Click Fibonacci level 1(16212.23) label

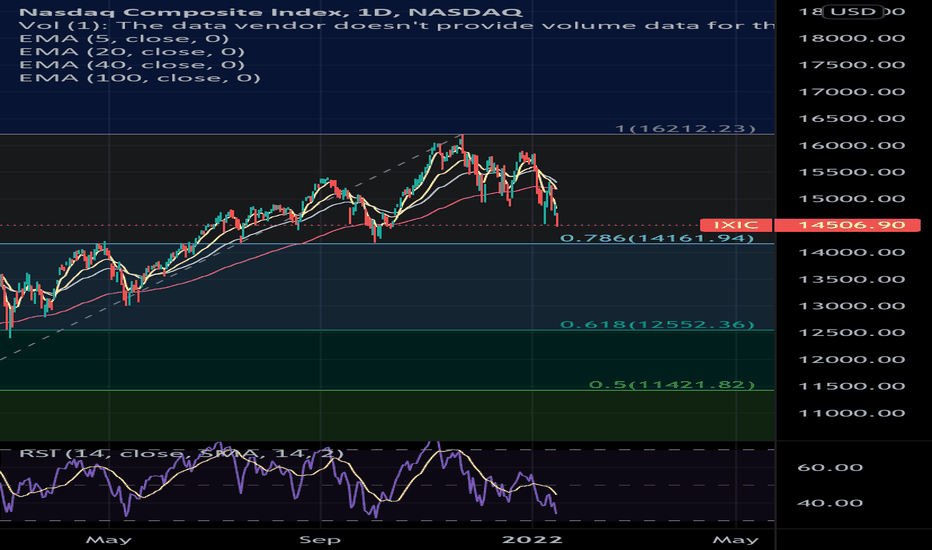point(685,128)
